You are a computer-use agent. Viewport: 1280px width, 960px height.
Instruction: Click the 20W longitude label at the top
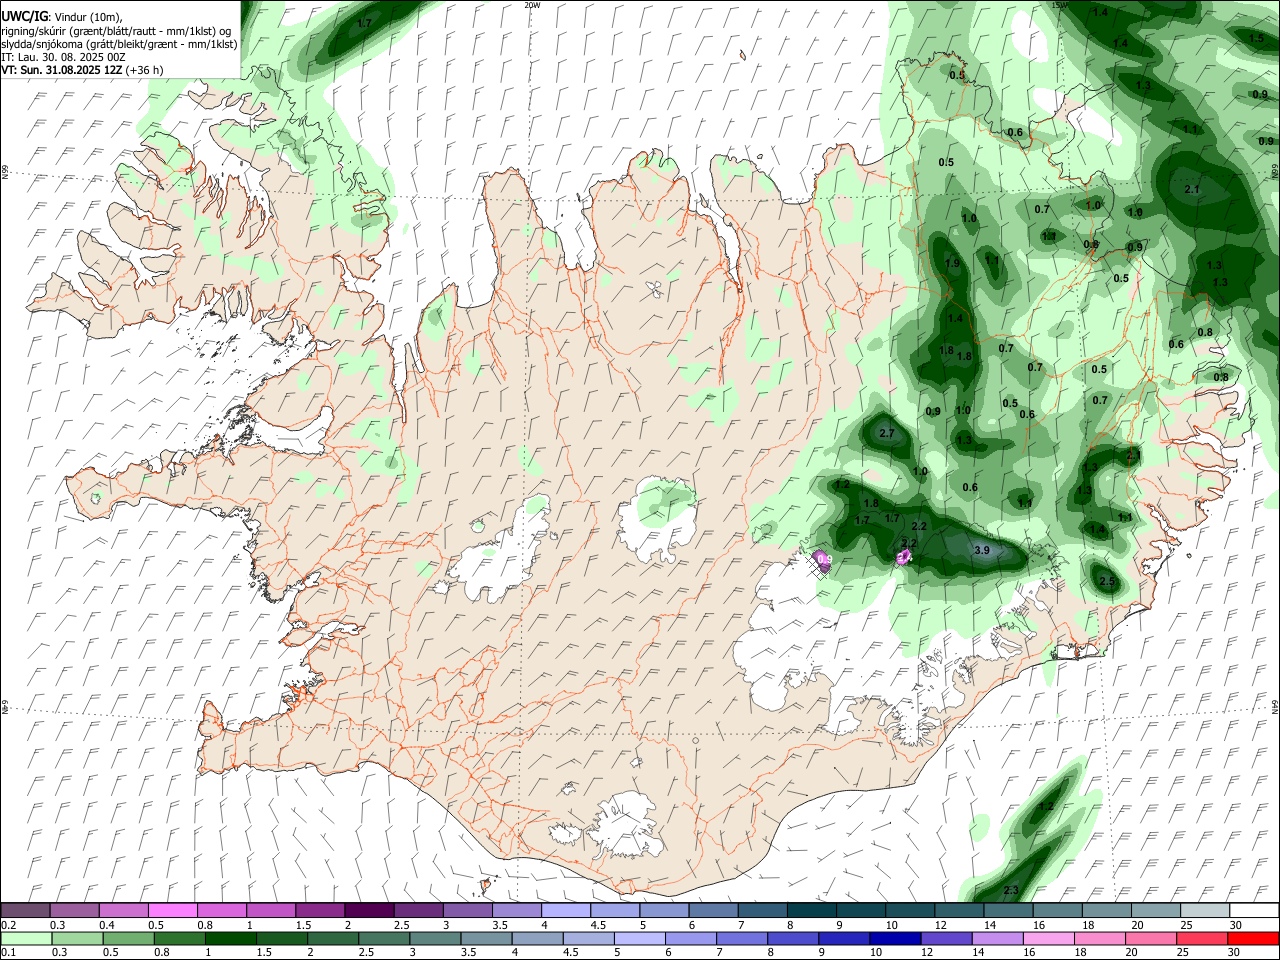pos(532,5)
